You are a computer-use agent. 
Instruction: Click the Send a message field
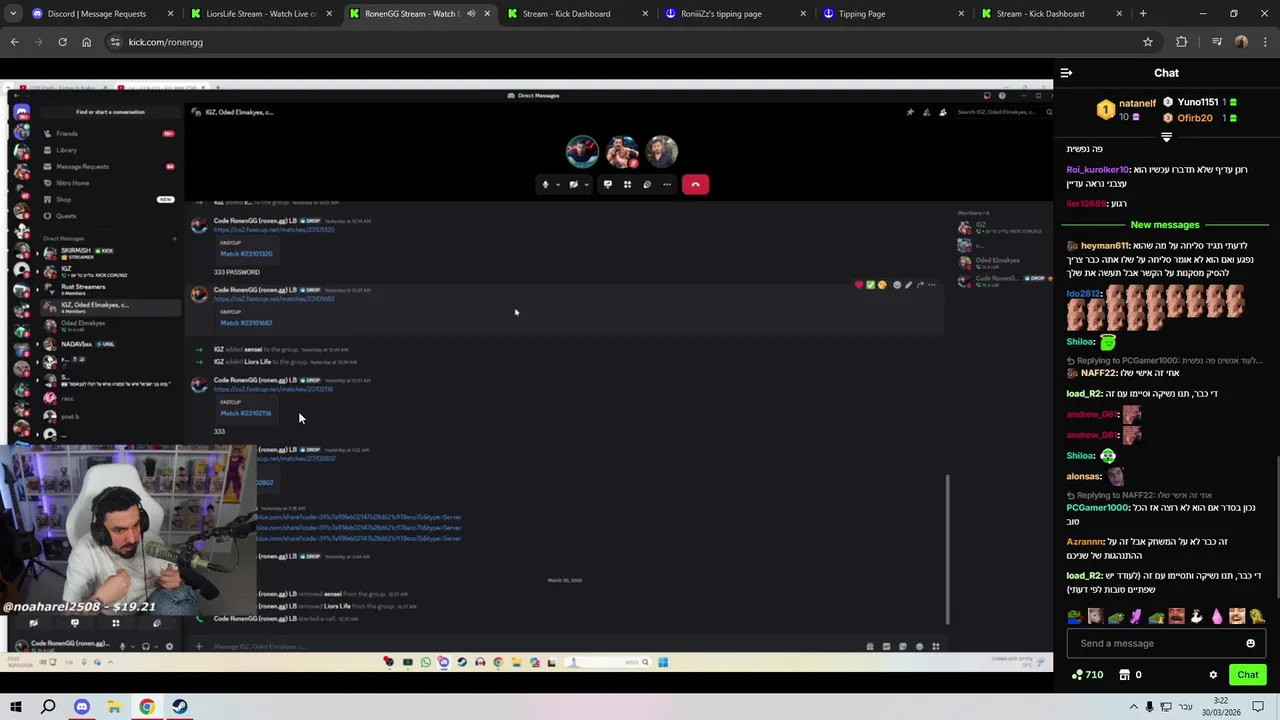[x=1166, y=643]
